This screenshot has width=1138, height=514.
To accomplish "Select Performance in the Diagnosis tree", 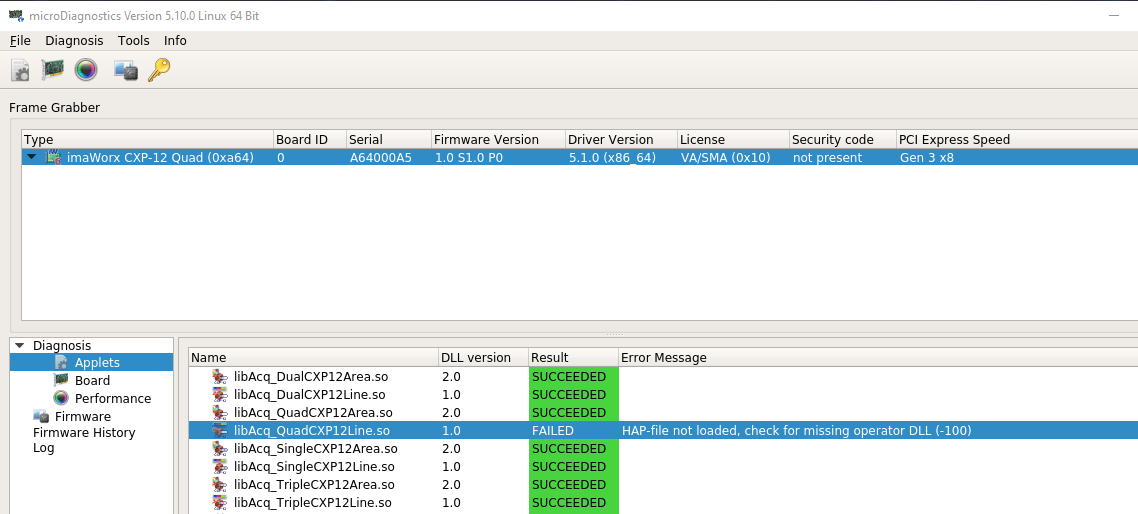I will (112, 399).
